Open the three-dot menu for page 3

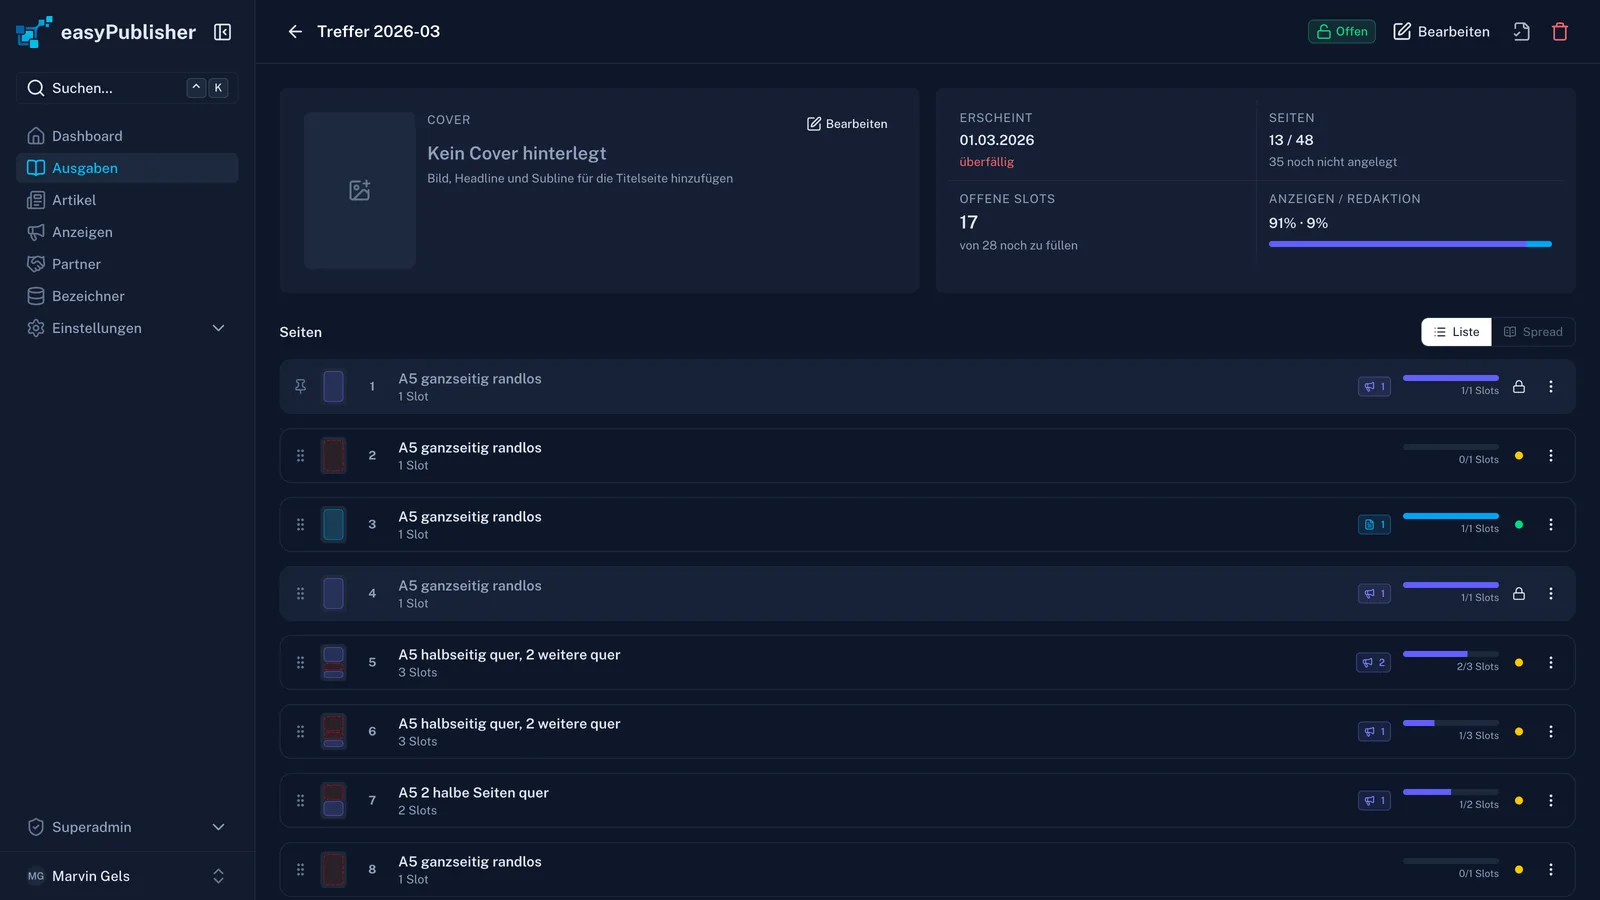point(1551,524)
